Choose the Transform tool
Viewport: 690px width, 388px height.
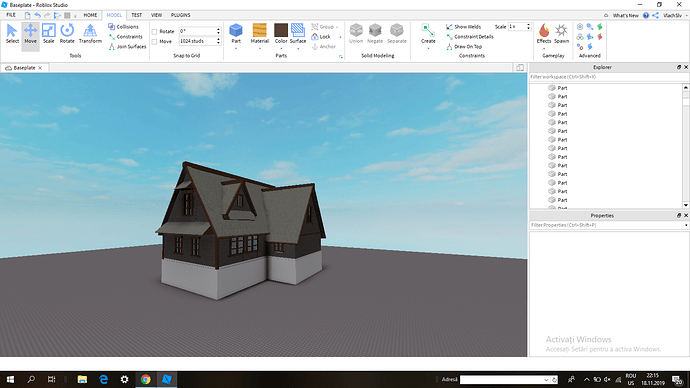click(90, 34)
